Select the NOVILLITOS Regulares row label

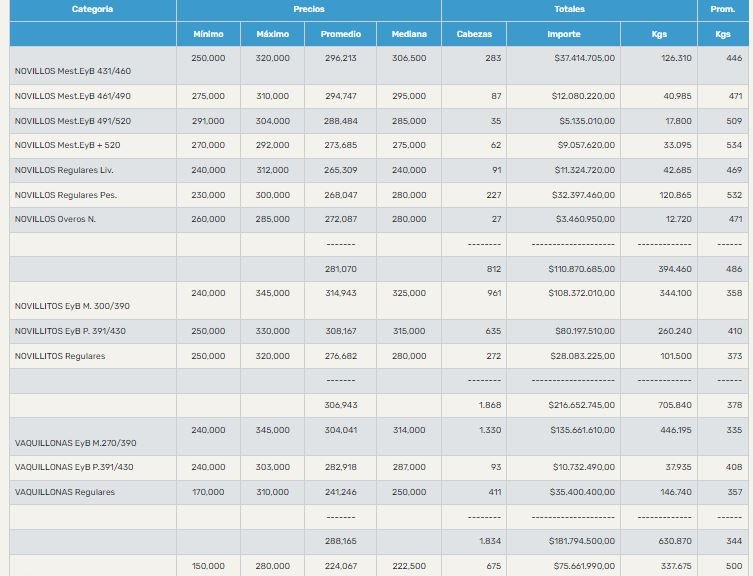(x=60, y=355)
